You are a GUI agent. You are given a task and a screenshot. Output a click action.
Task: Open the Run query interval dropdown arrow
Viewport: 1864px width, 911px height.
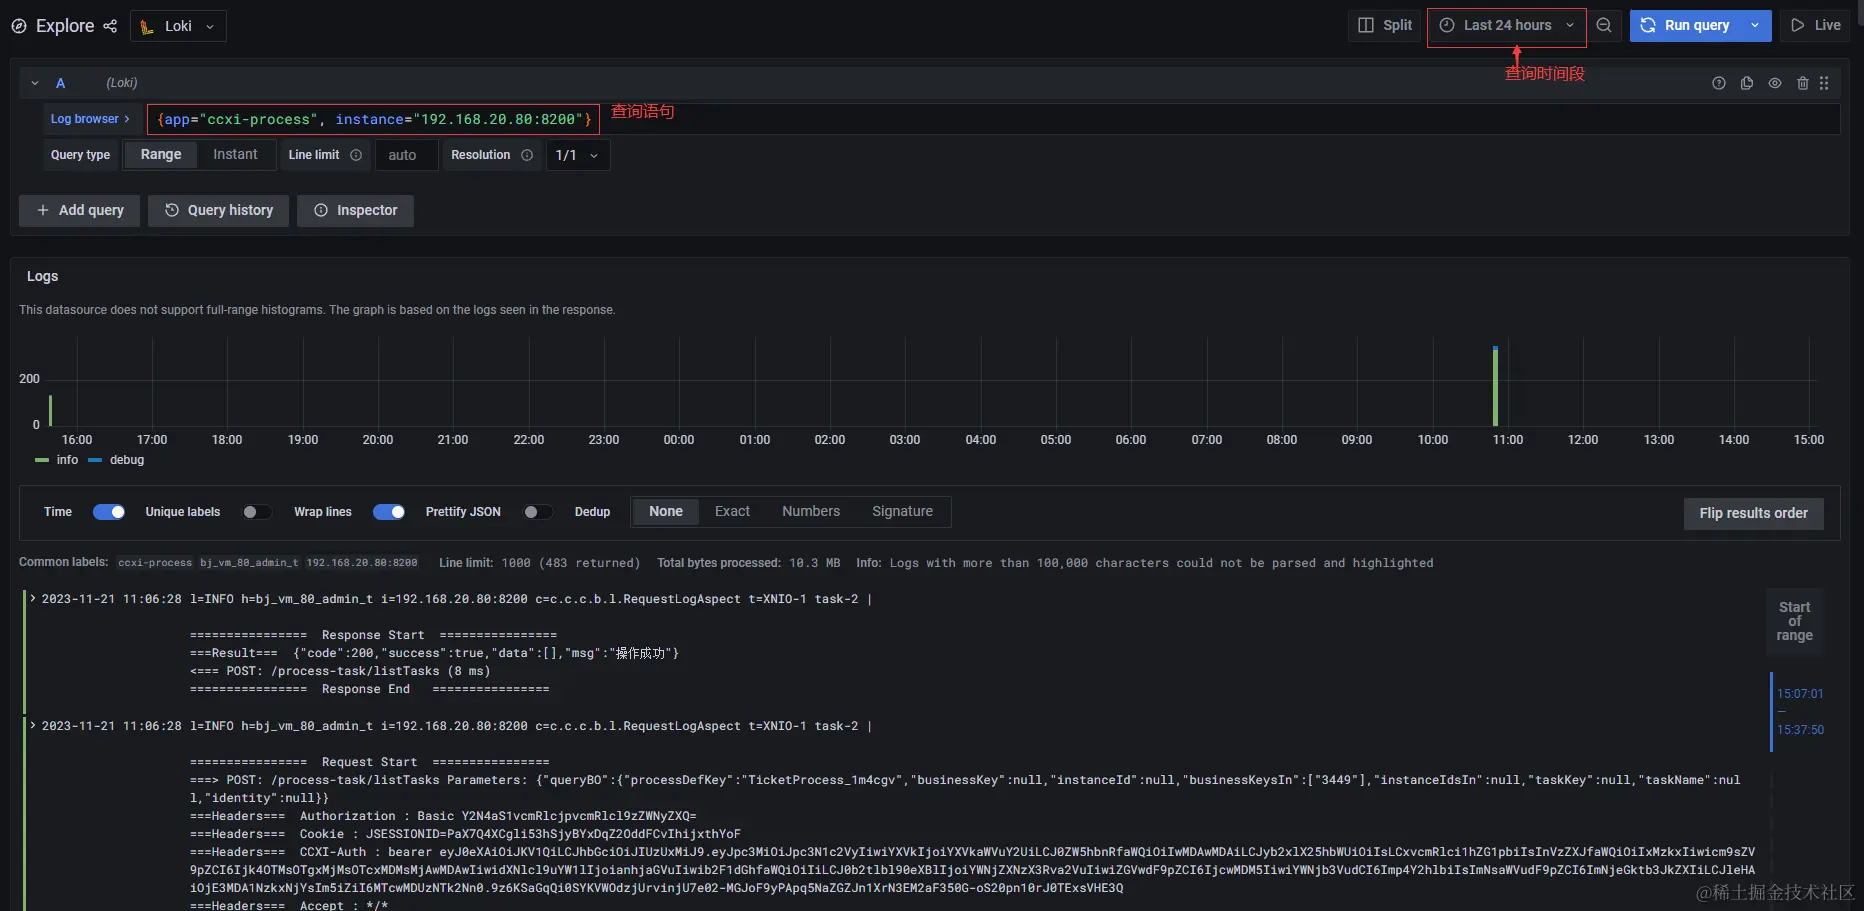[1755, 25]
